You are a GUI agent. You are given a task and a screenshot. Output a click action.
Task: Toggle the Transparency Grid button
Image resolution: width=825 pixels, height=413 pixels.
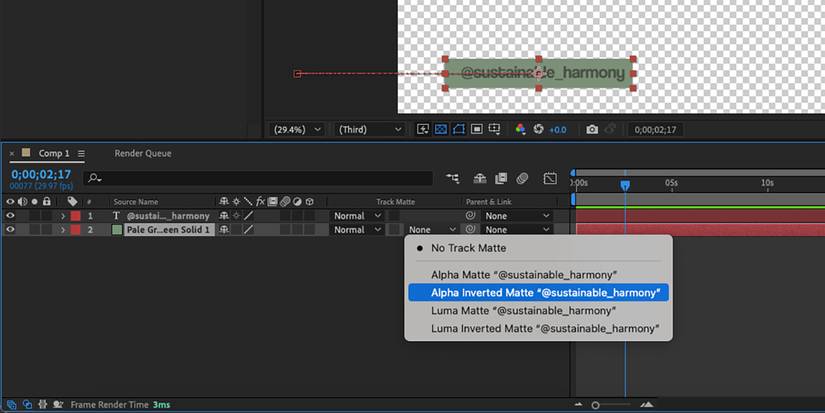click(x=441, y=129)
